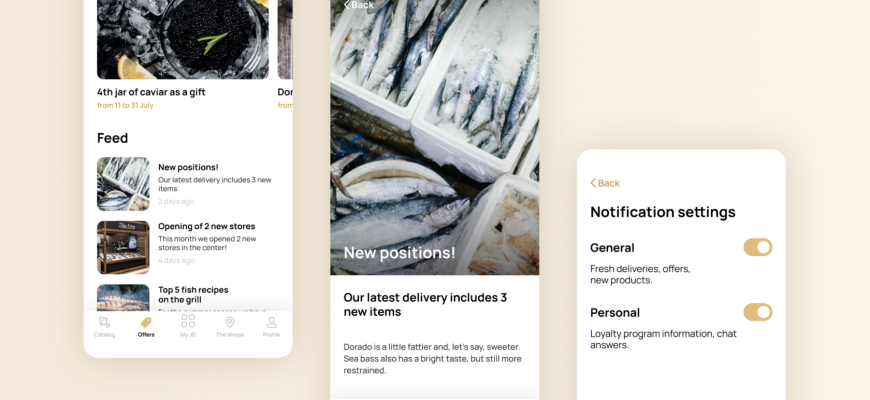The width and height of the screenshot is (870, 400).
Task: Open the Profile person icon
Action: tap(271, 322)
